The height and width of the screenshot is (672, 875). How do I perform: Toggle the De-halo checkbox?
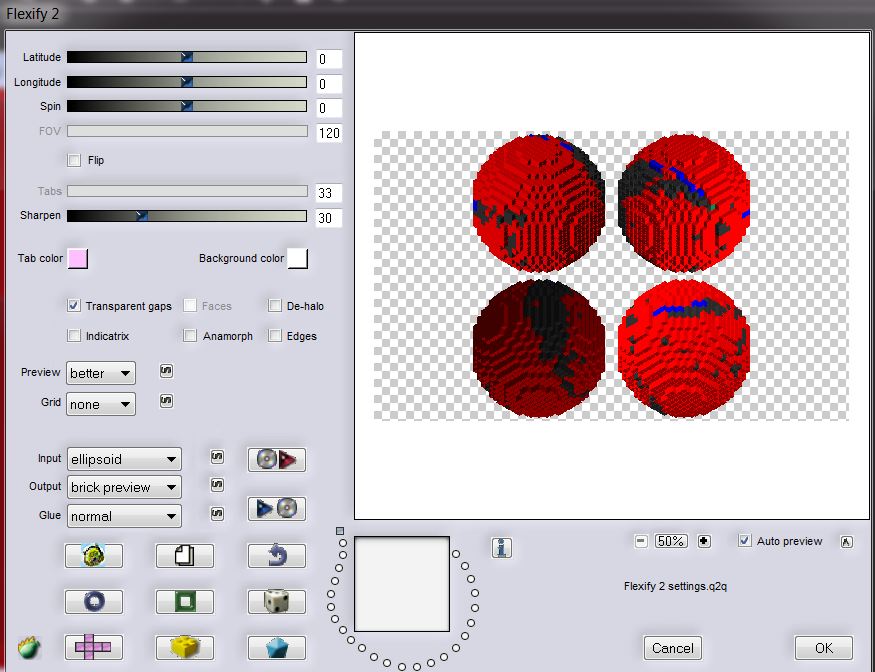point(275,305)
